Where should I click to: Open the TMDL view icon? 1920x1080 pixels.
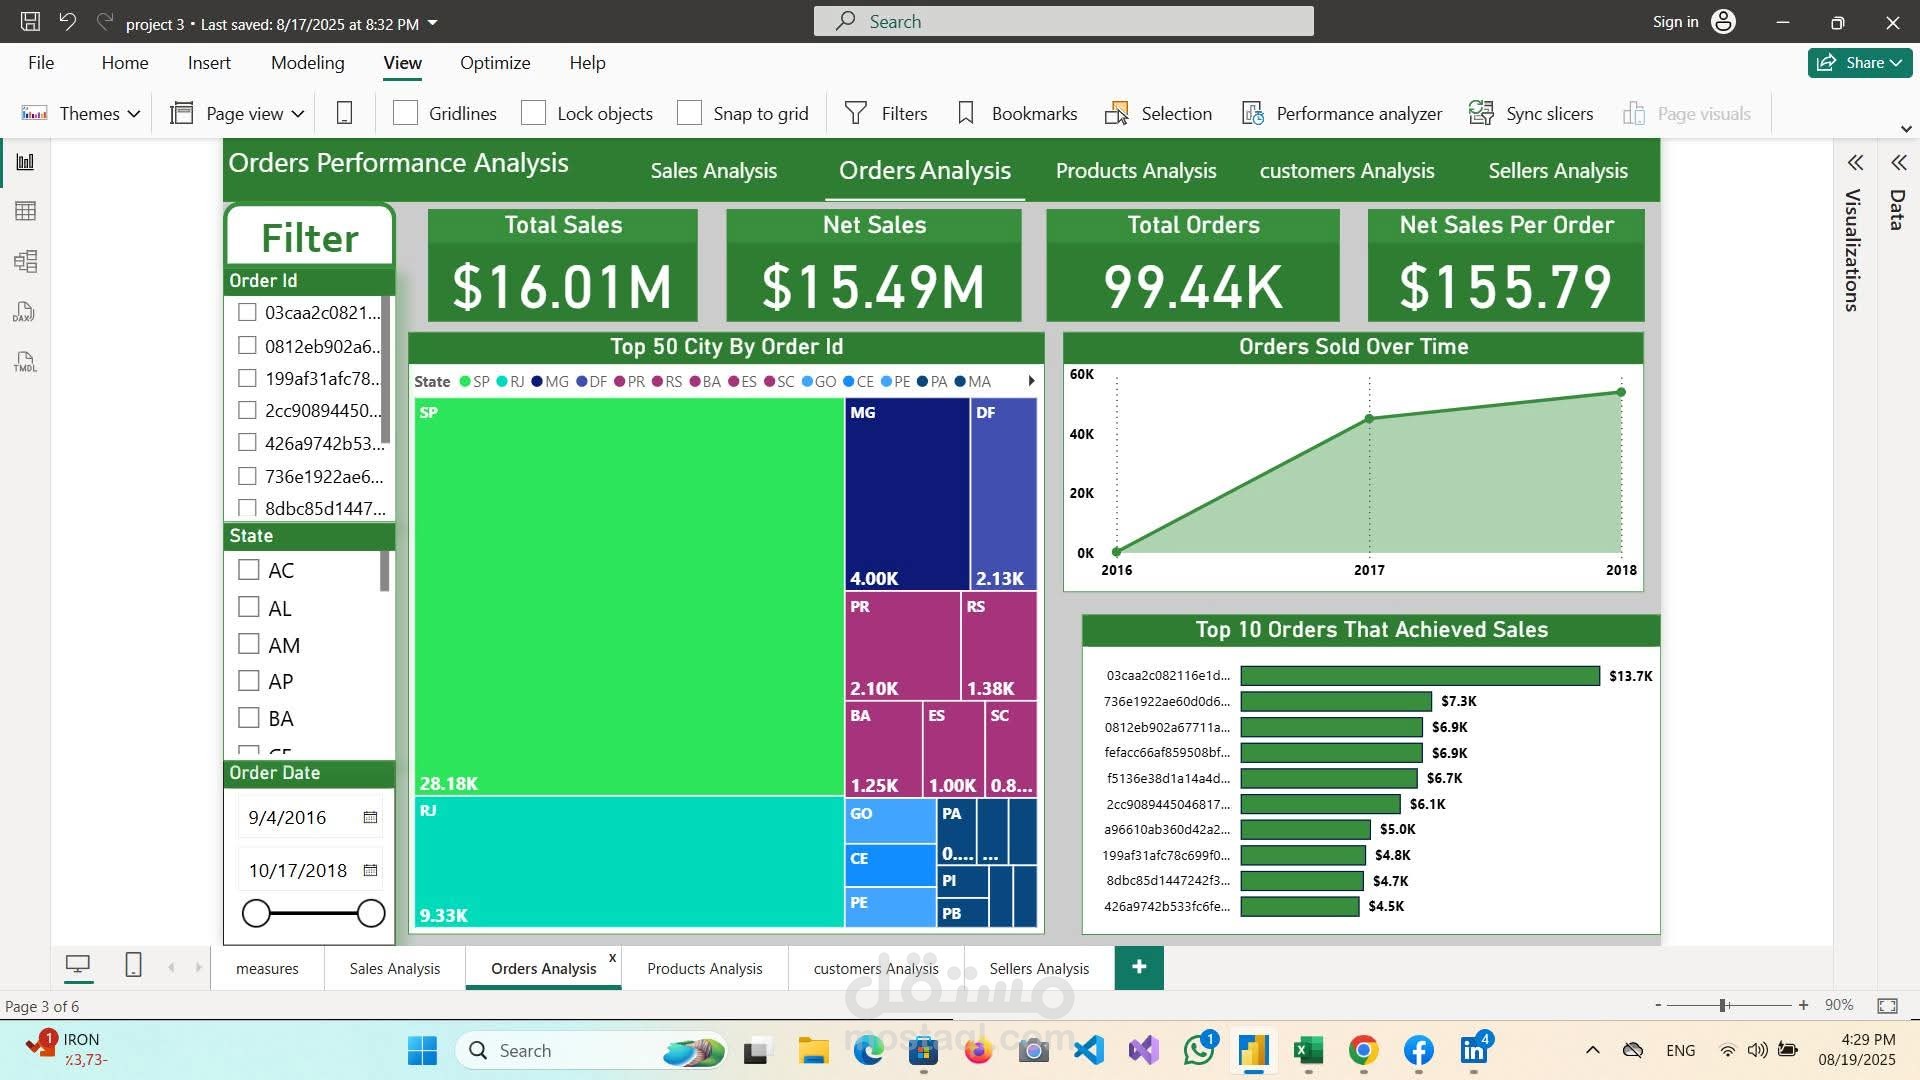point(25,362)
